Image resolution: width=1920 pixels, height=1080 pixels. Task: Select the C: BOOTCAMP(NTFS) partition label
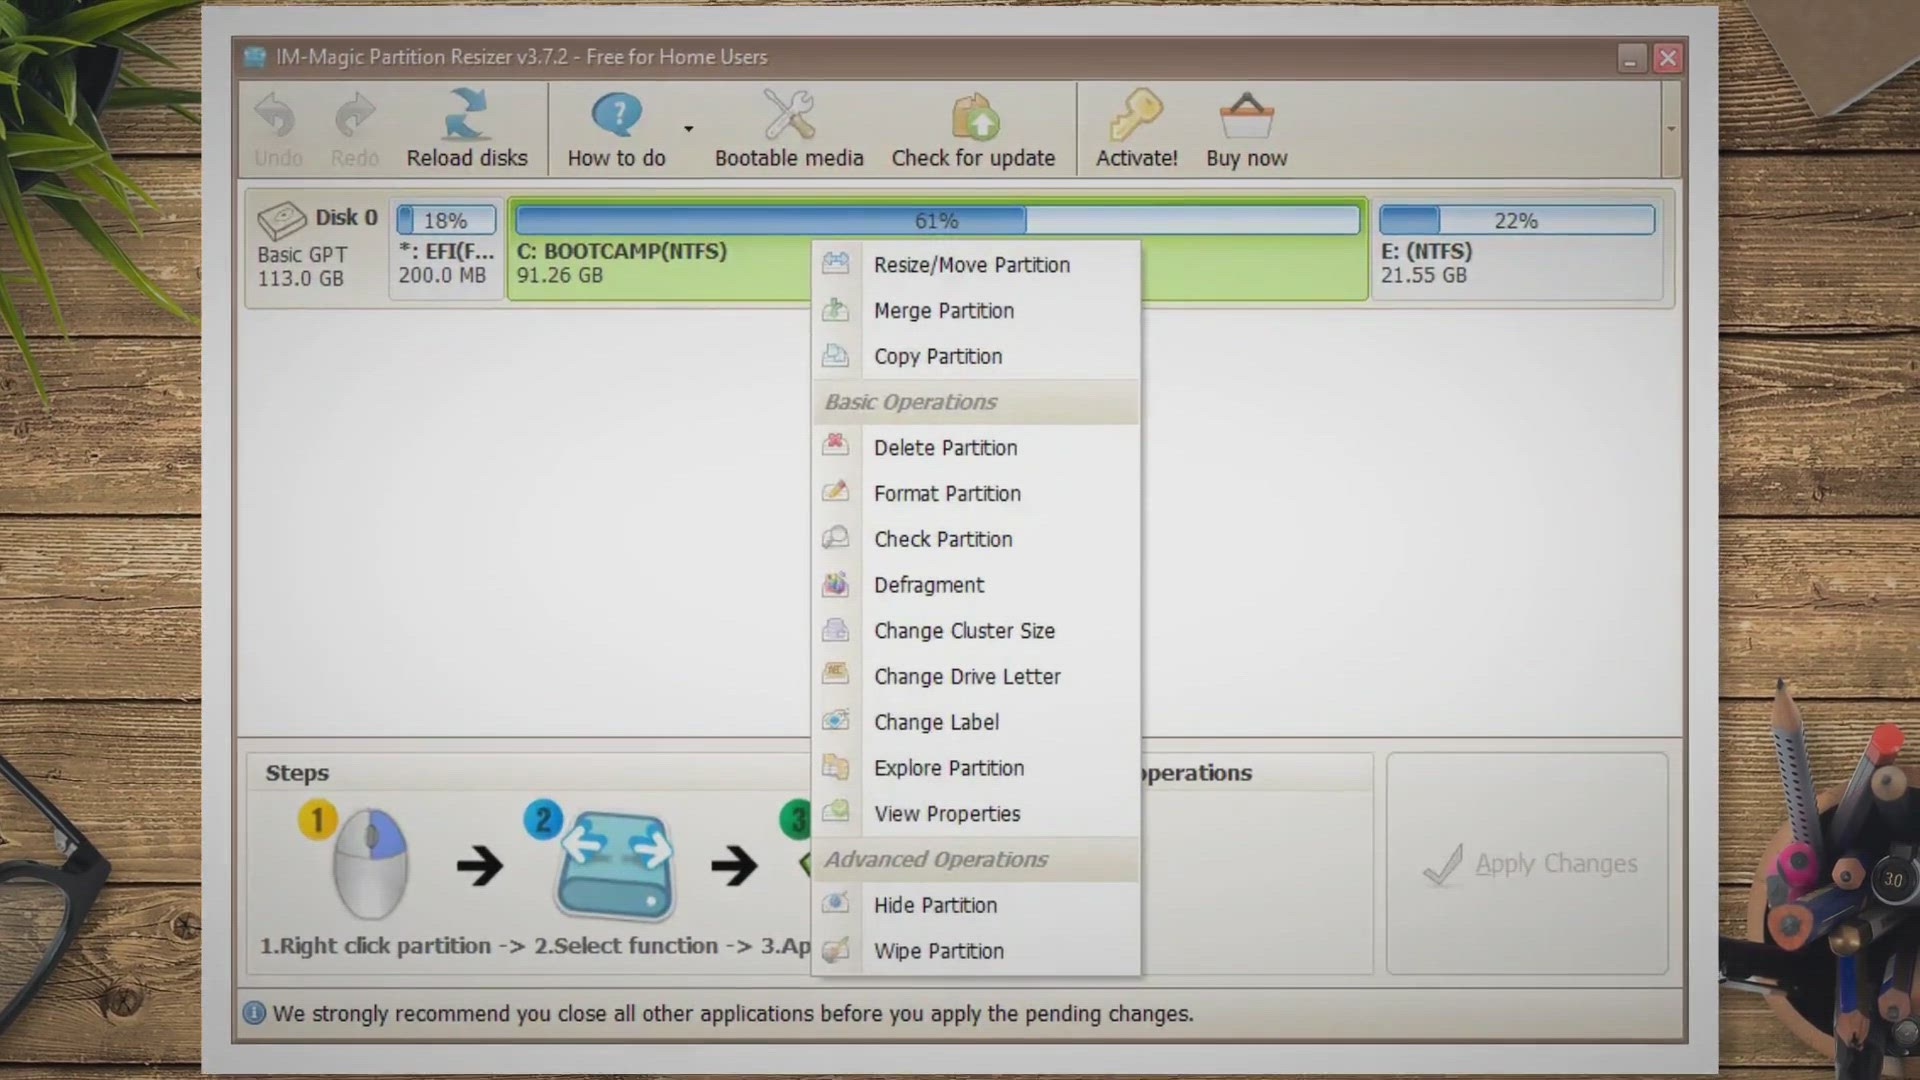pyautogui.click(x=621, y=251)
